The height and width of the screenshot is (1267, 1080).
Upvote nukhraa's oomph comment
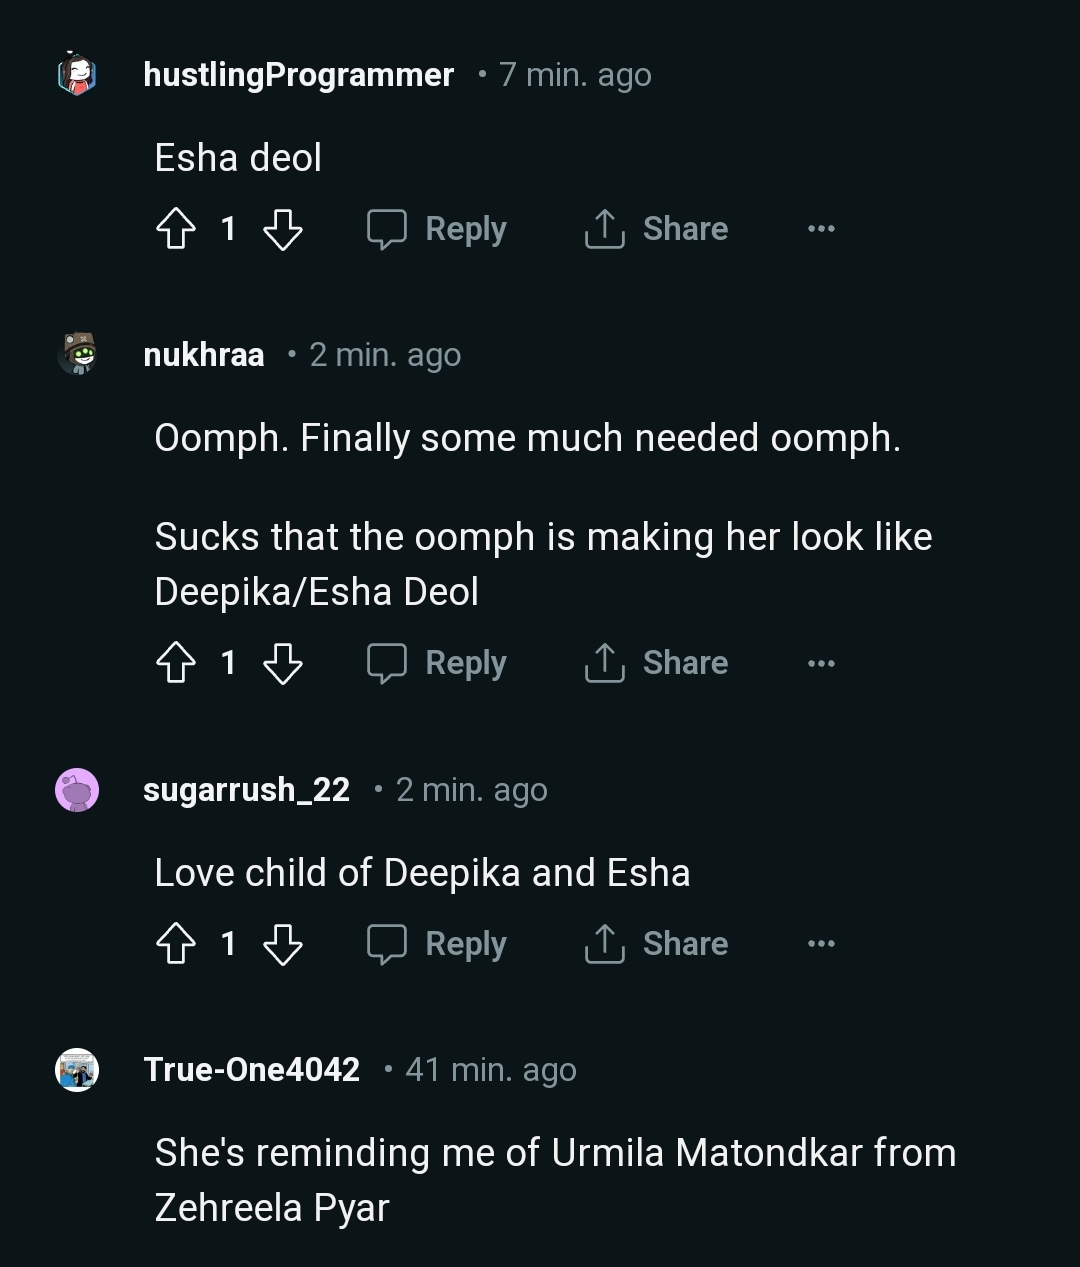[x=176, y=663]
